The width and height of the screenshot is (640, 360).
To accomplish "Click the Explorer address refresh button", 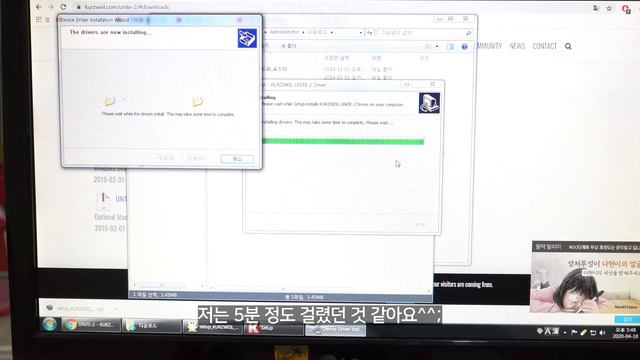I will [x=370, y=32].
